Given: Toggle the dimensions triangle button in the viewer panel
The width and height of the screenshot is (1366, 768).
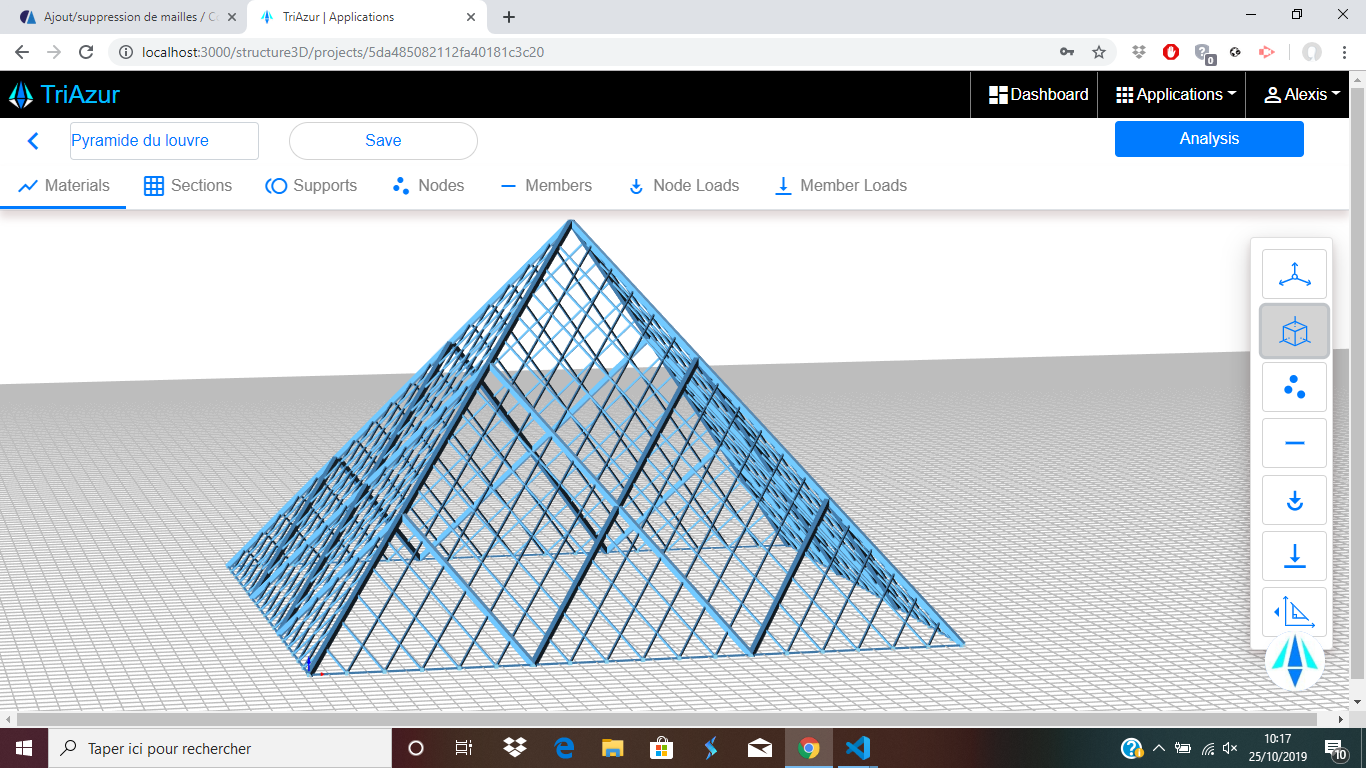Looking at the screenshot, I should click(1294, 611).
